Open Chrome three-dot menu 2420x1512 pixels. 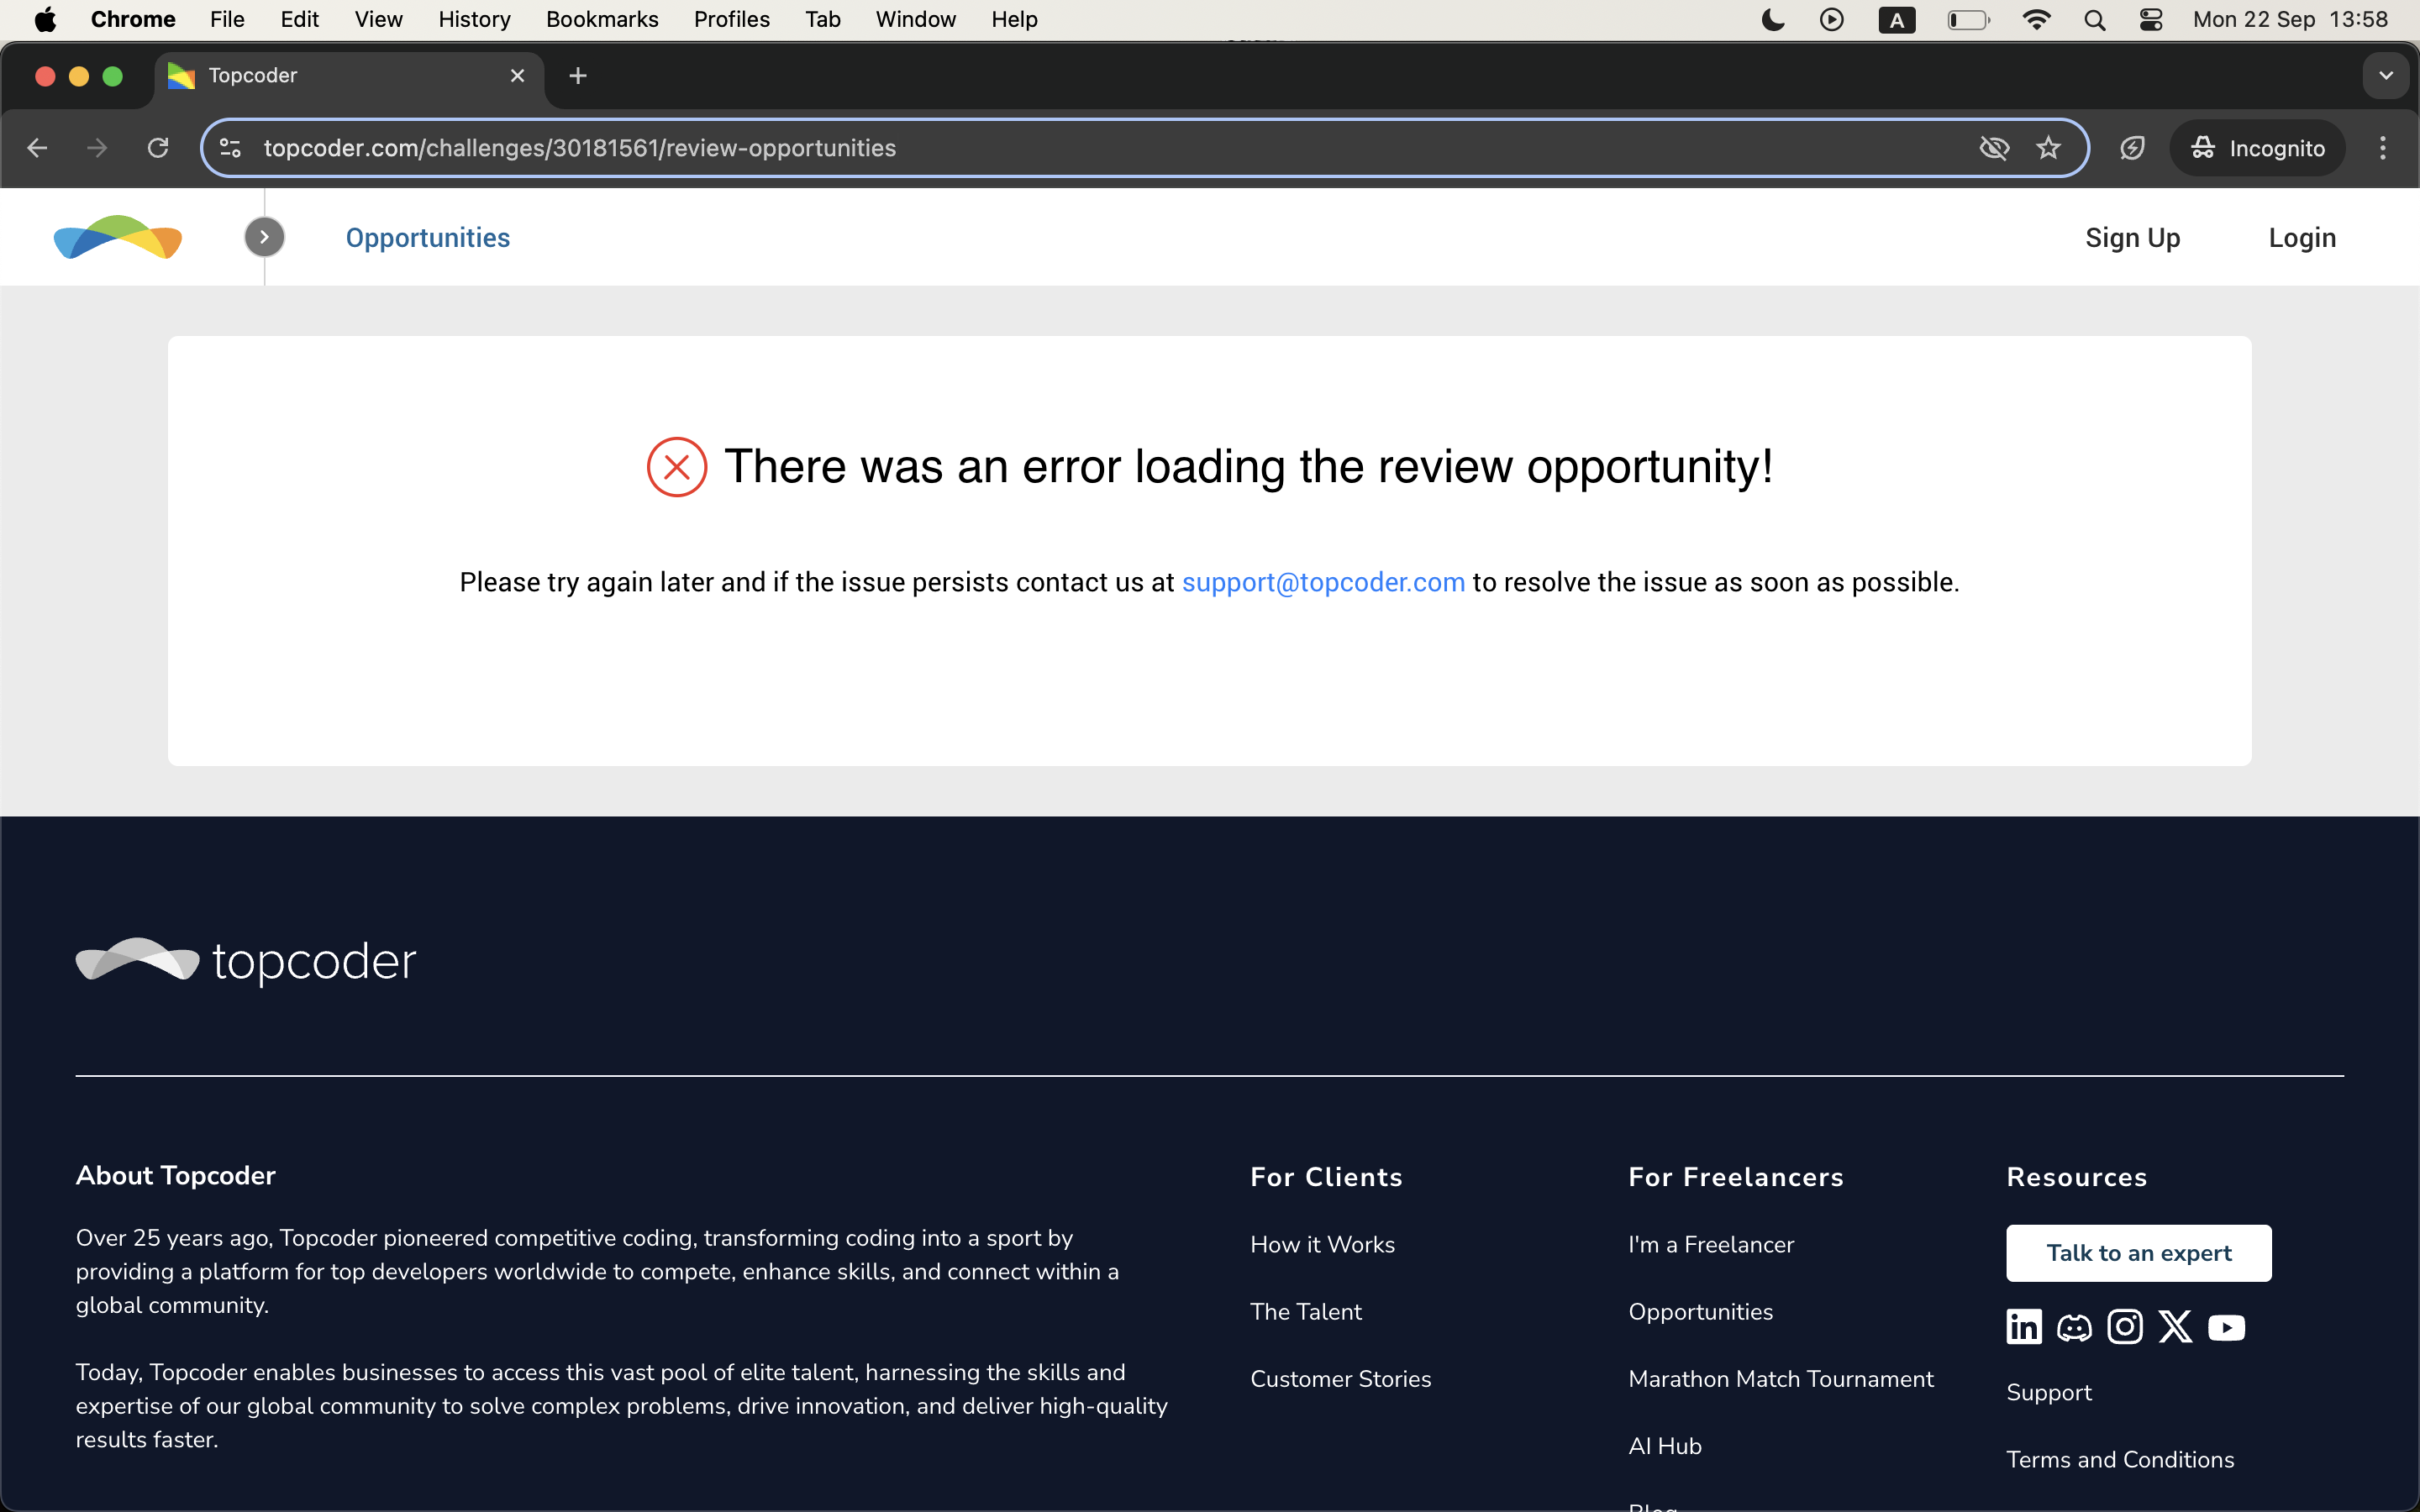[2383, 148]
